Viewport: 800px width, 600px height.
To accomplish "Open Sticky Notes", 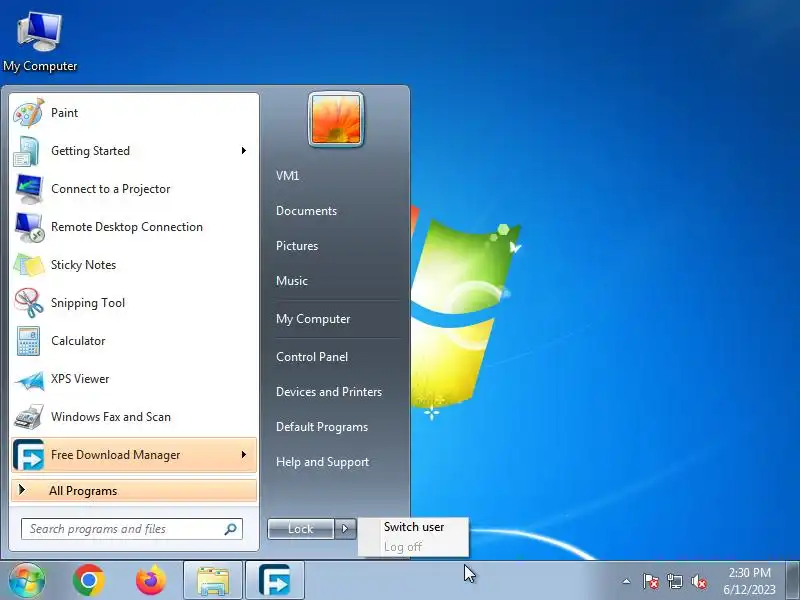I will pyautogui.click(x=133, y=265).
